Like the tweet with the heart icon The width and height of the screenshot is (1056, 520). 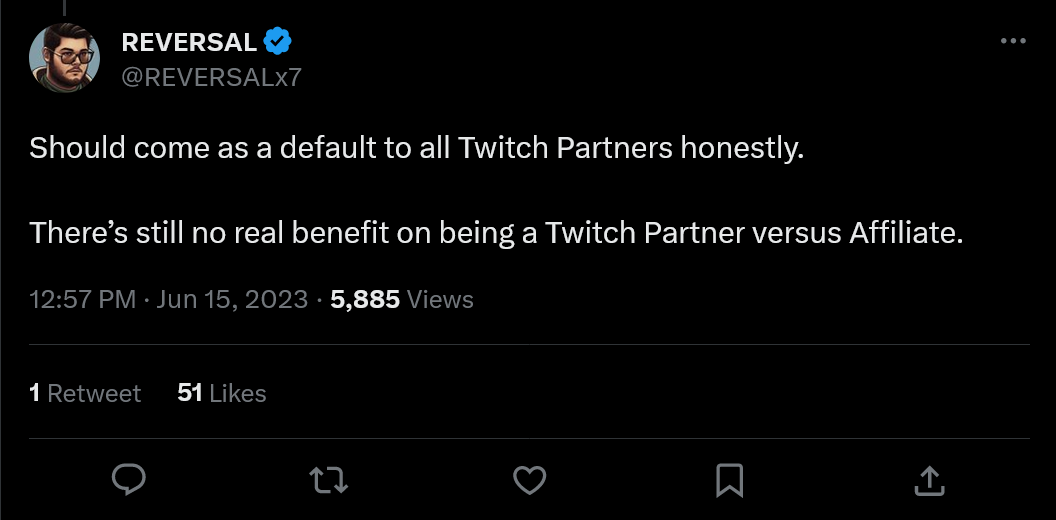tap(529, 480)
